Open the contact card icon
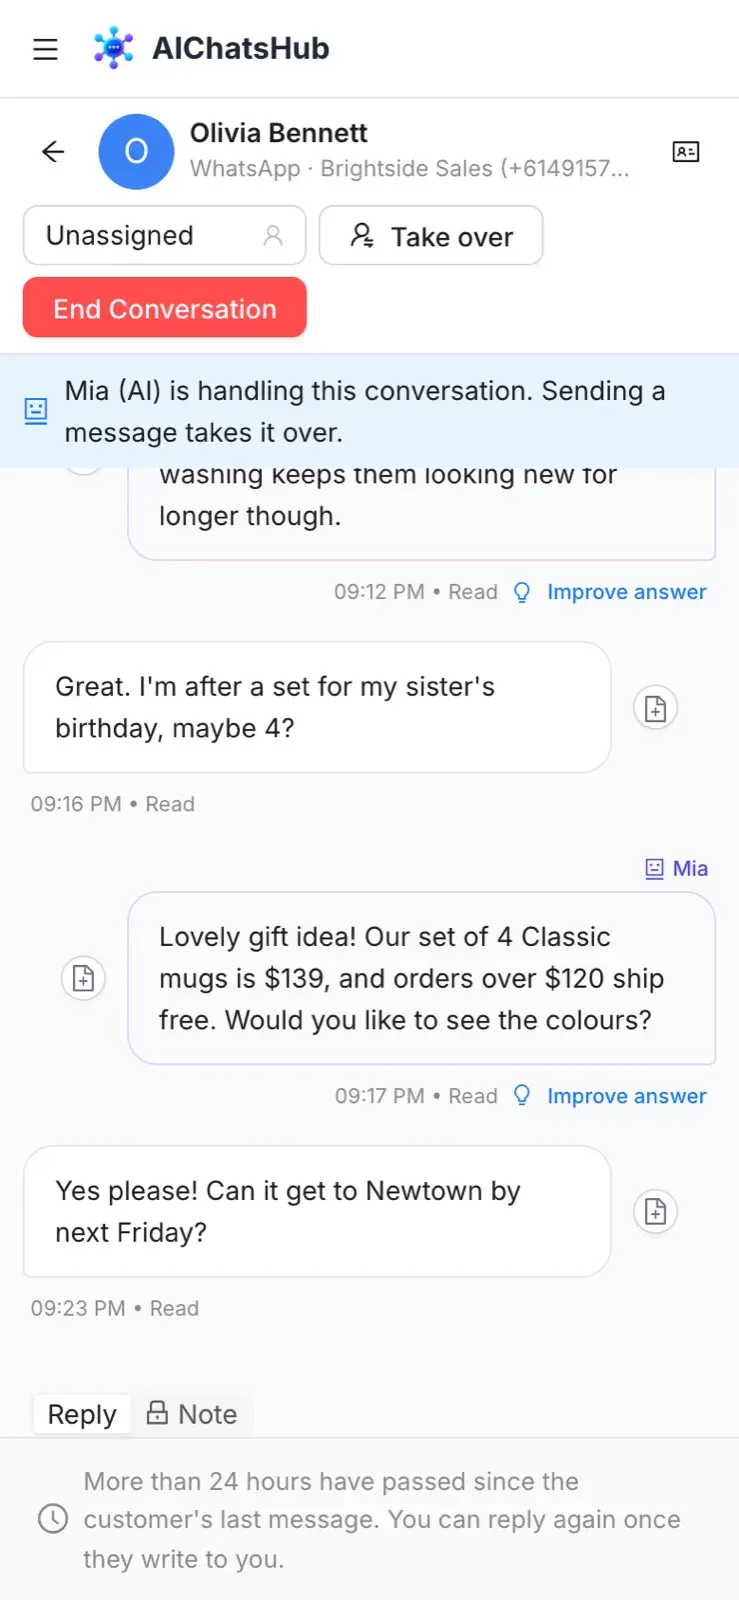This screenshot has width=739, height=1600. (x=686, y=151)
